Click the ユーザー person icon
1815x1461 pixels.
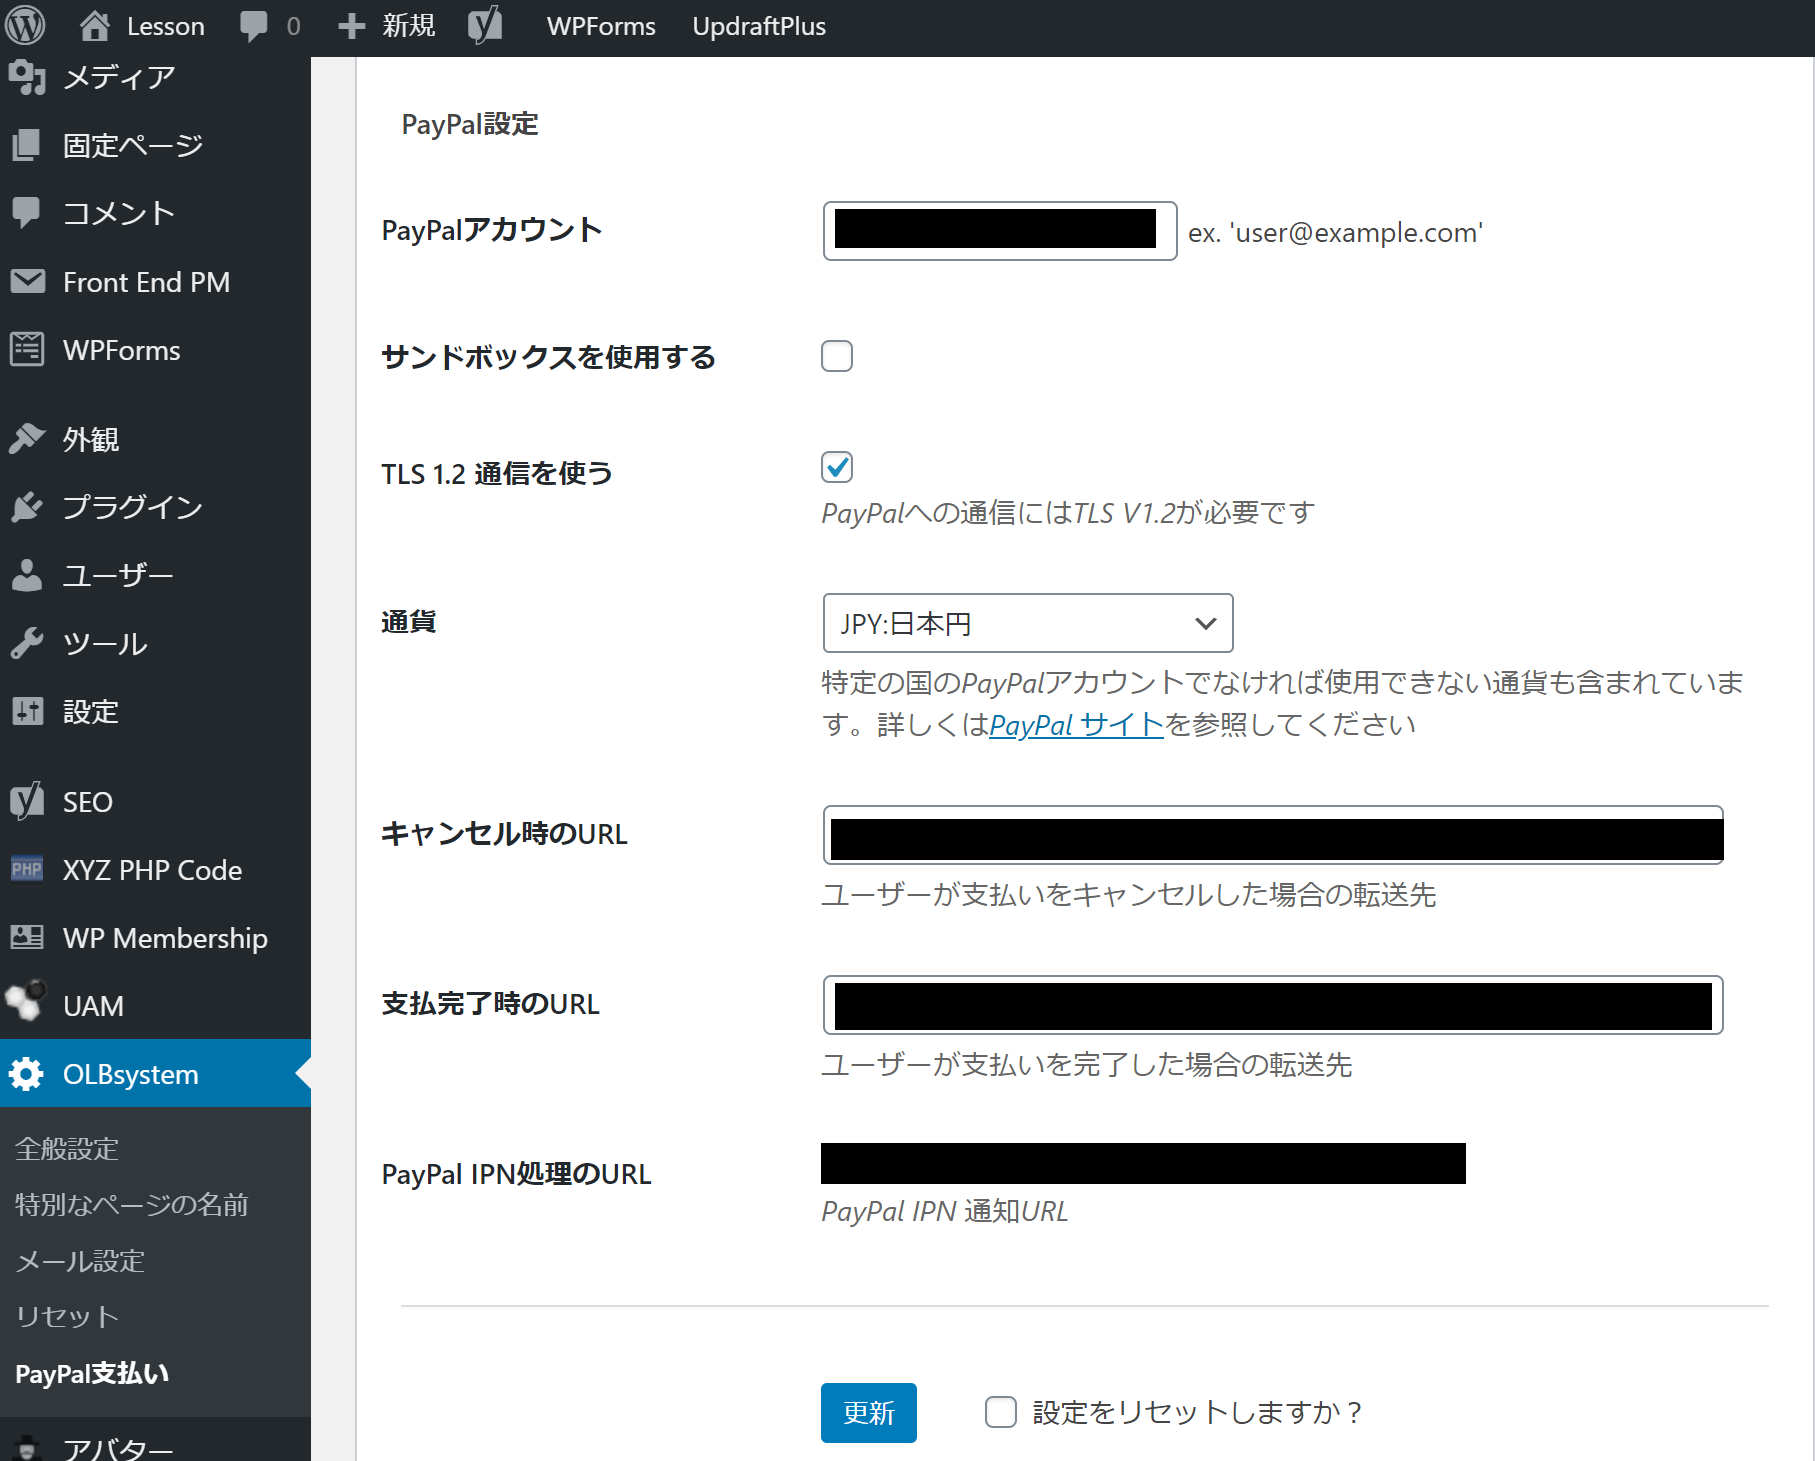point(27,575)
